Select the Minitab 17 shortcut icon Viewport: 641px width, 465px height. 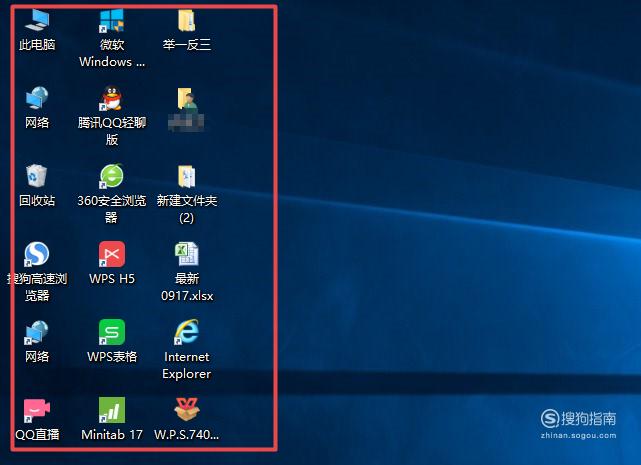click(112, 410)
